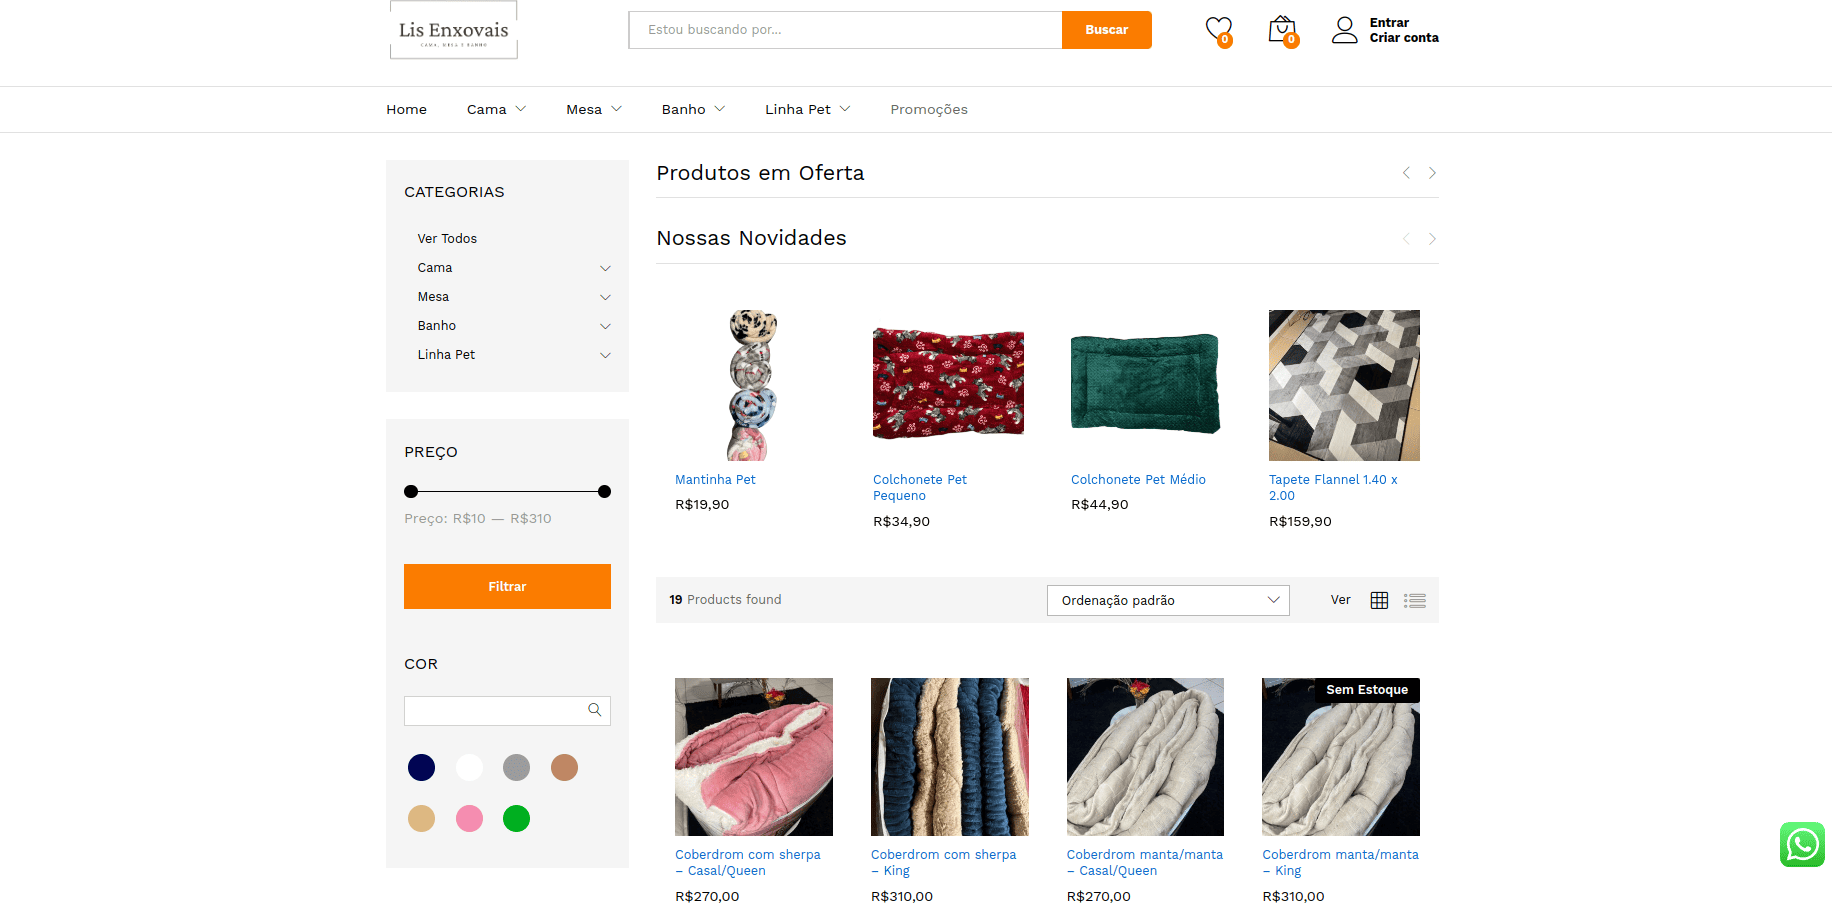This screenshot has height=921, width=1832.
Task: Open the shopping bag cart icon
Action: click(x=1281, y=30)
